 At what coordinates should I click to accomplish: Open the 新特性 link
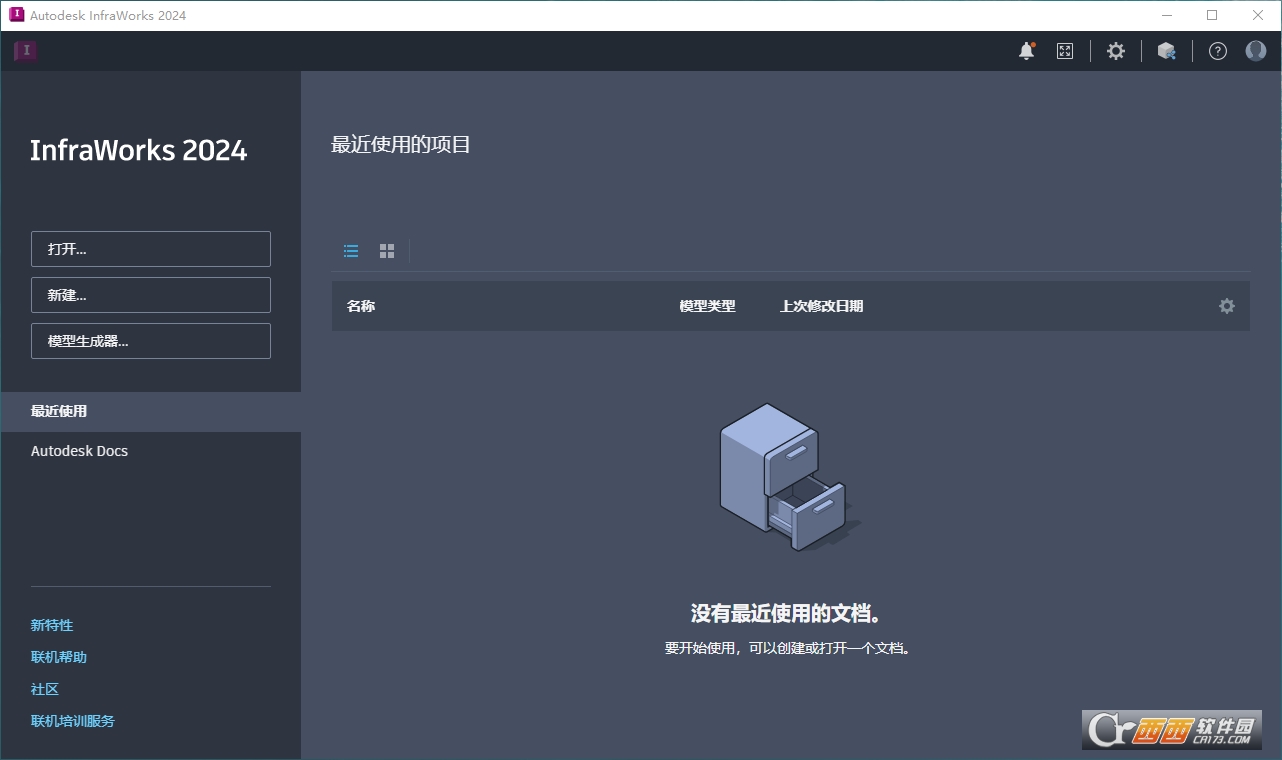52,625
